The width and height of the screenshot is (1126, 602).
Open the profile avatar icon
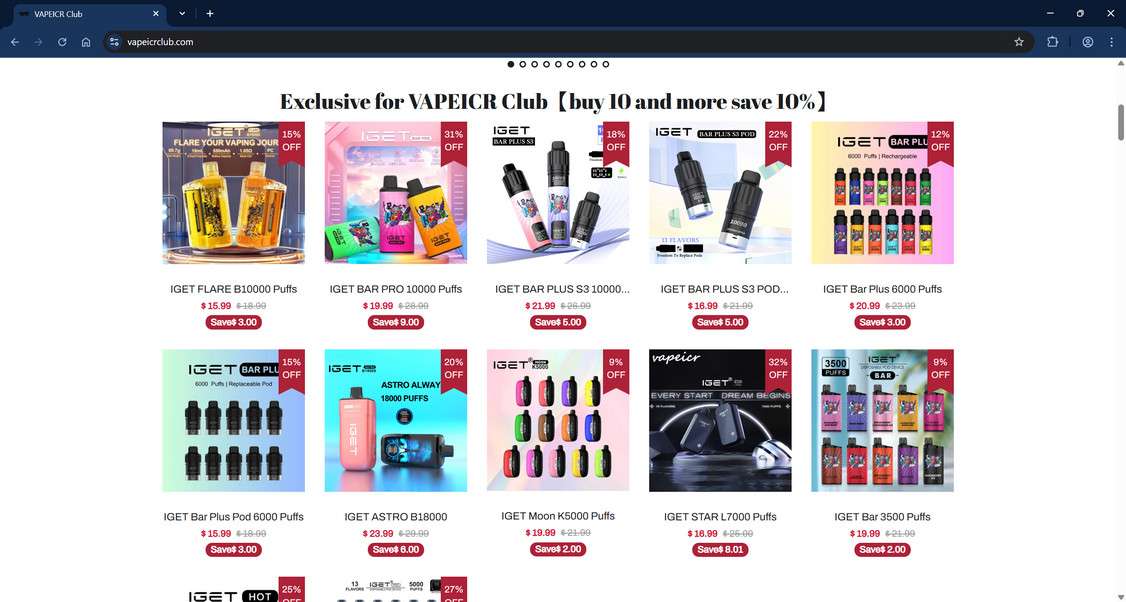(1088, 42)
